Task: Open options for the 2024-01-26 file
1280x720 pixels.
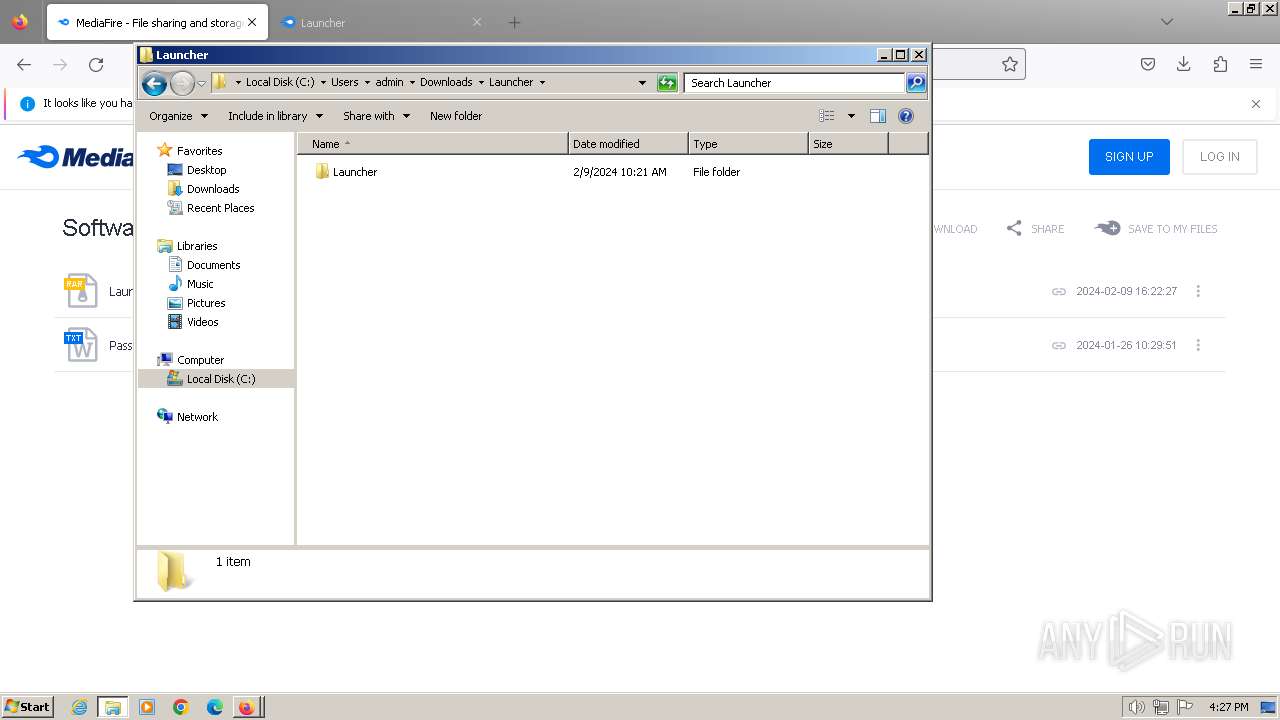Action: pos(1198,345)
